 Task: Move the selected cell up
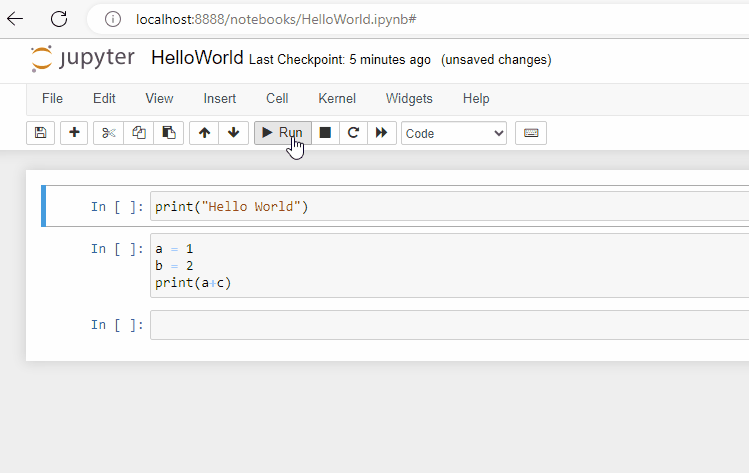204,133
